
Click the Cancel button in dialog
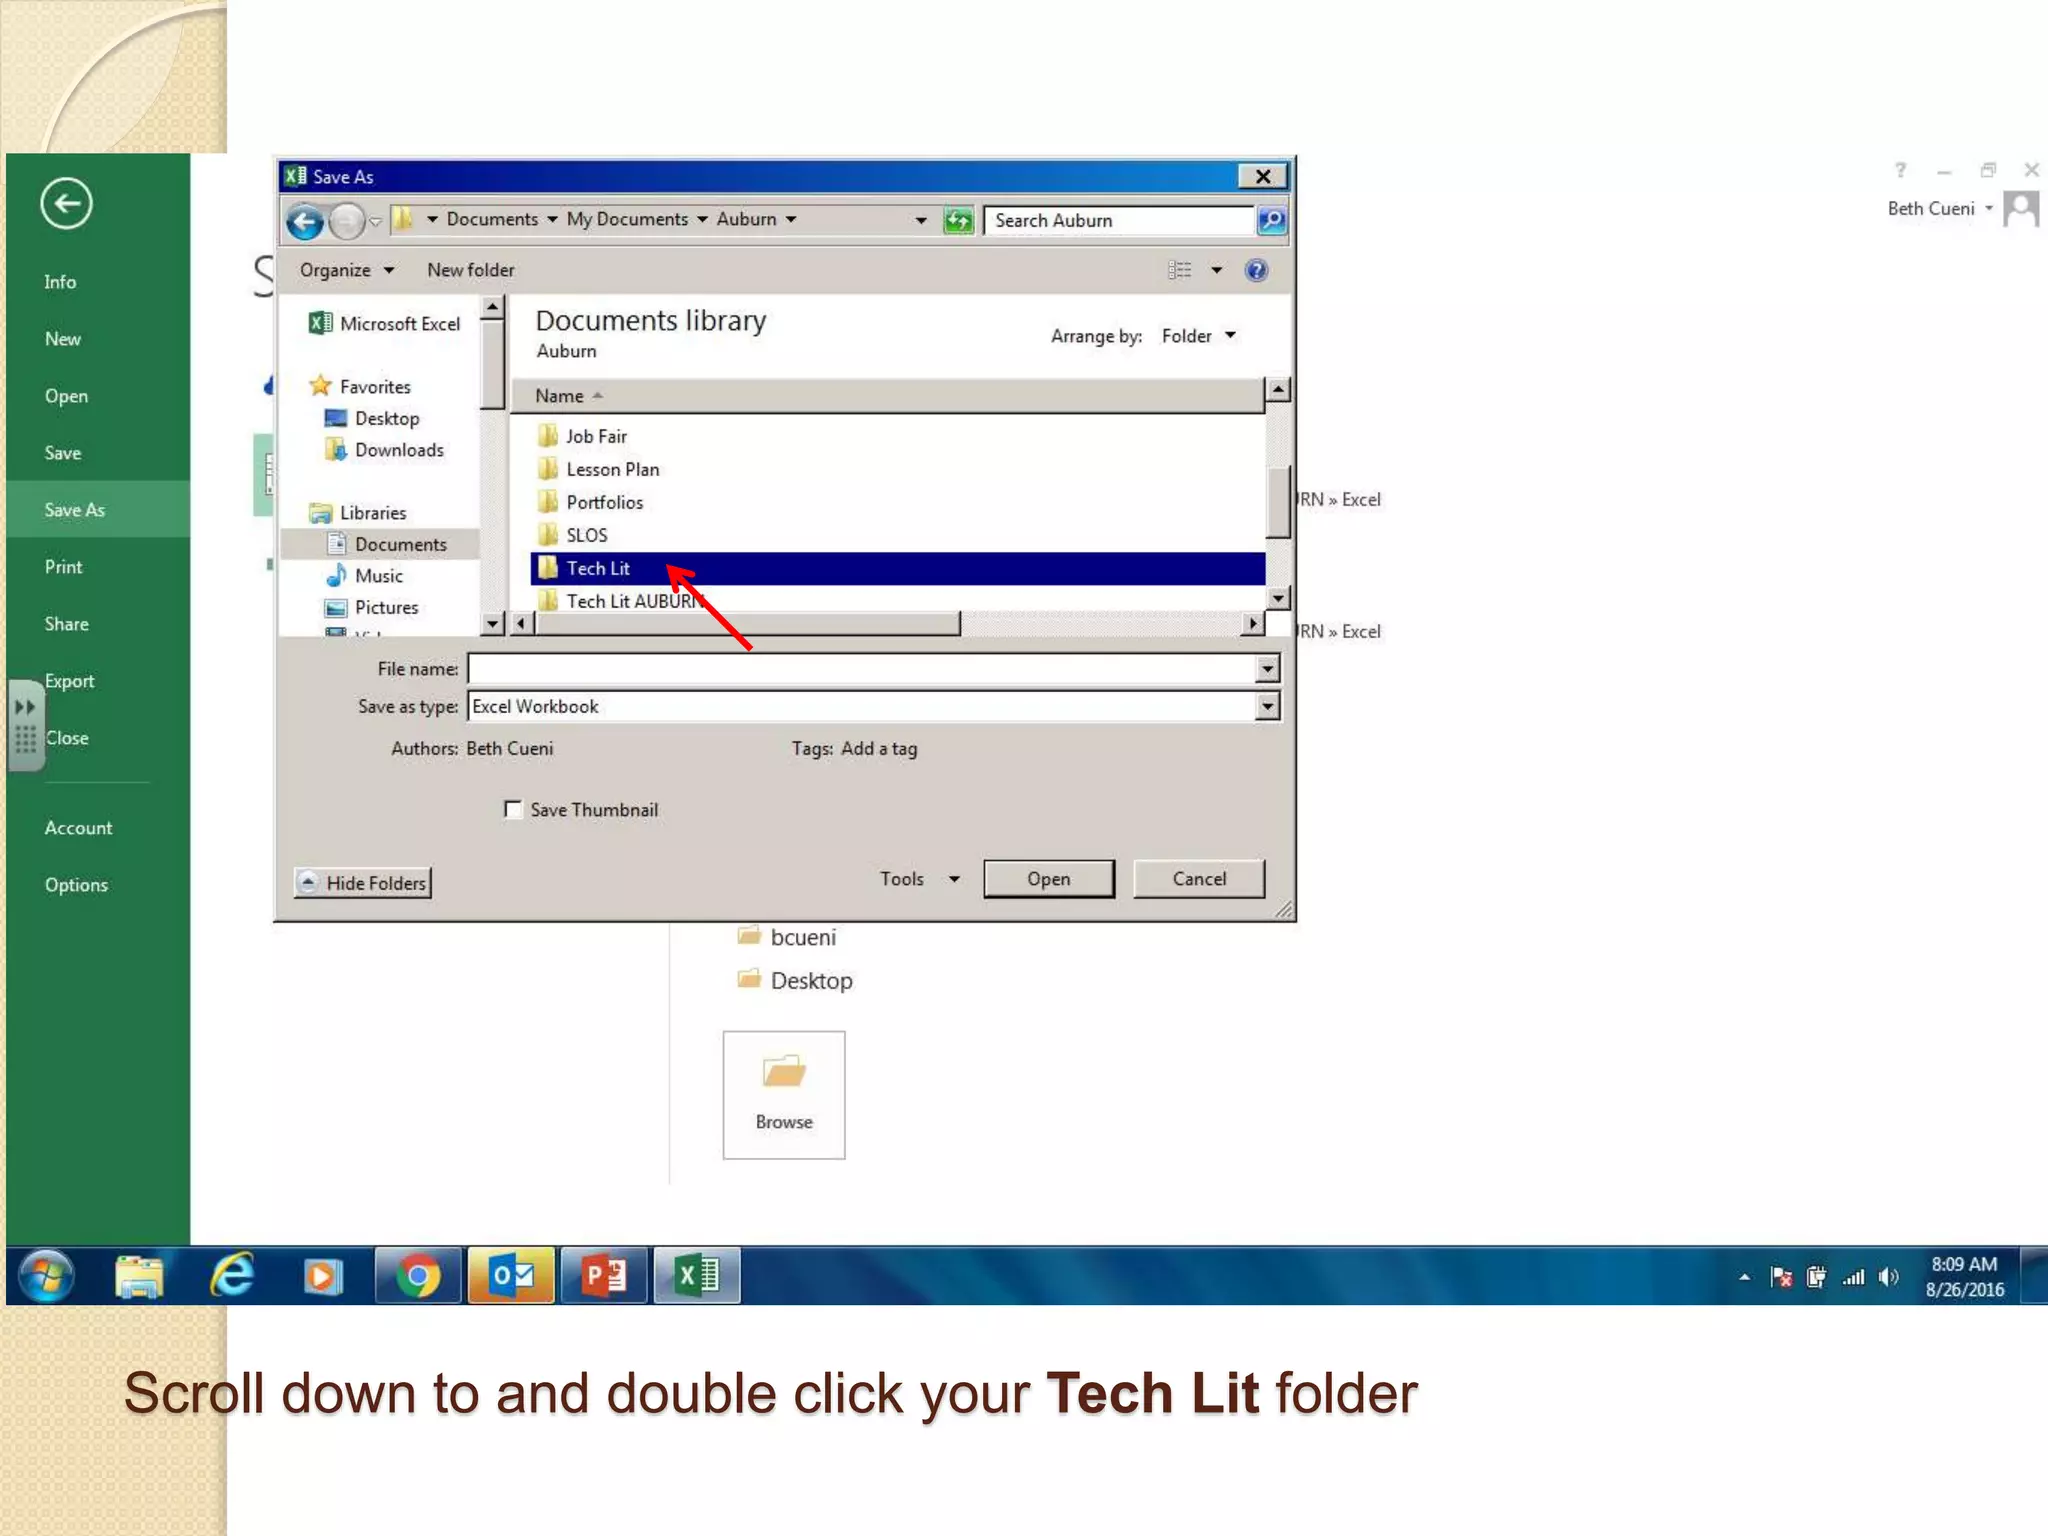pyautogui.click(x=1199, y=879)
